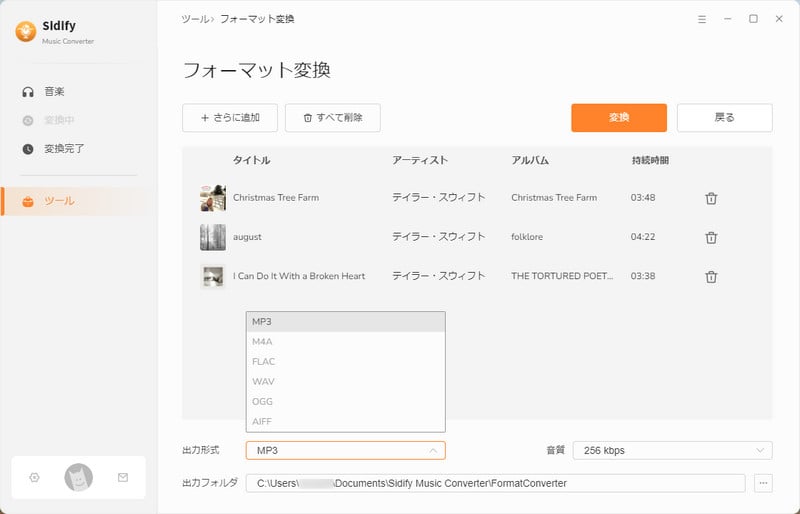The width and height of the screenshot is (800, 514).
Task: Click the headphones icon next to 音楽
Action: pyautogui.click(x=28, y=92)
